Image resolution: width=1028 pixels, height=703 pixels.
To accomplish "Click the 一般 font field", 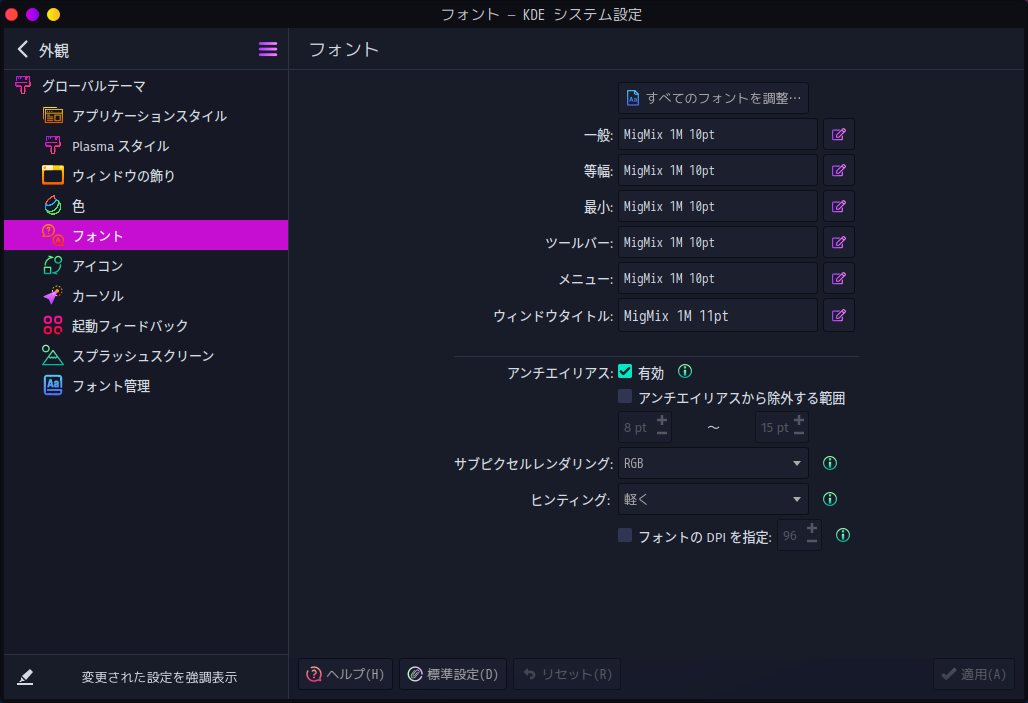I will coord(718,134).
